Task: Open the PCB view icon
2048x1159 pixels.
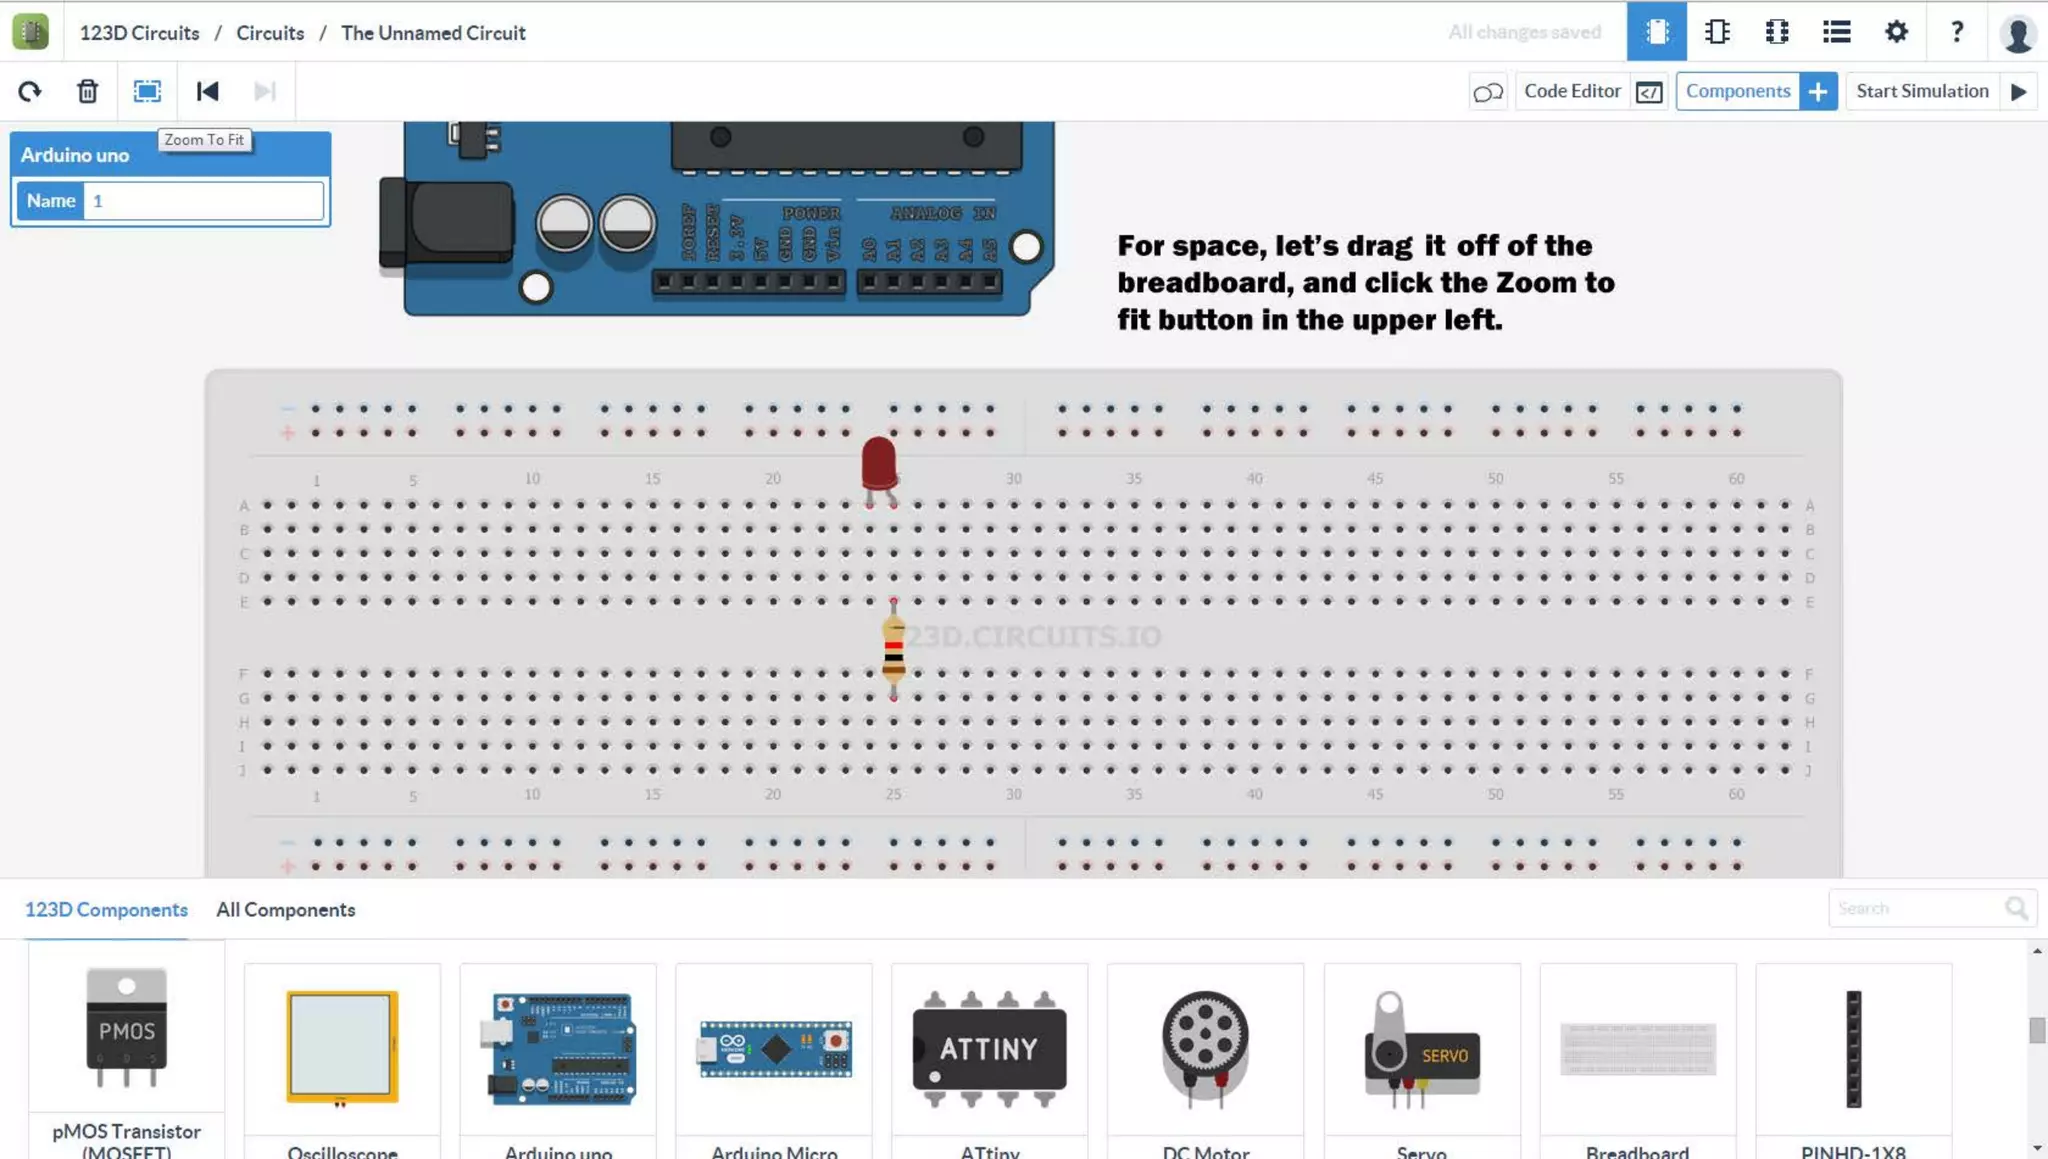Action: click(1777, 32)
